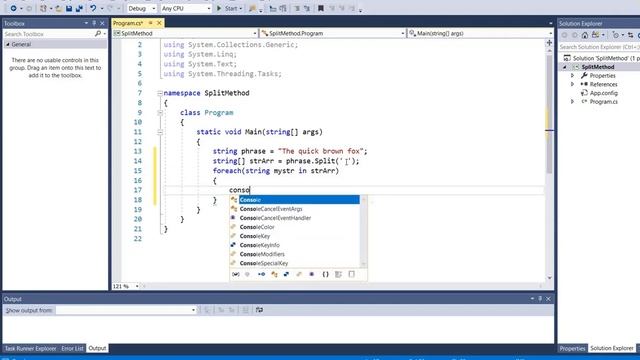
Task: Collapse the SplitMethod project node
Action: pos(565,67)
